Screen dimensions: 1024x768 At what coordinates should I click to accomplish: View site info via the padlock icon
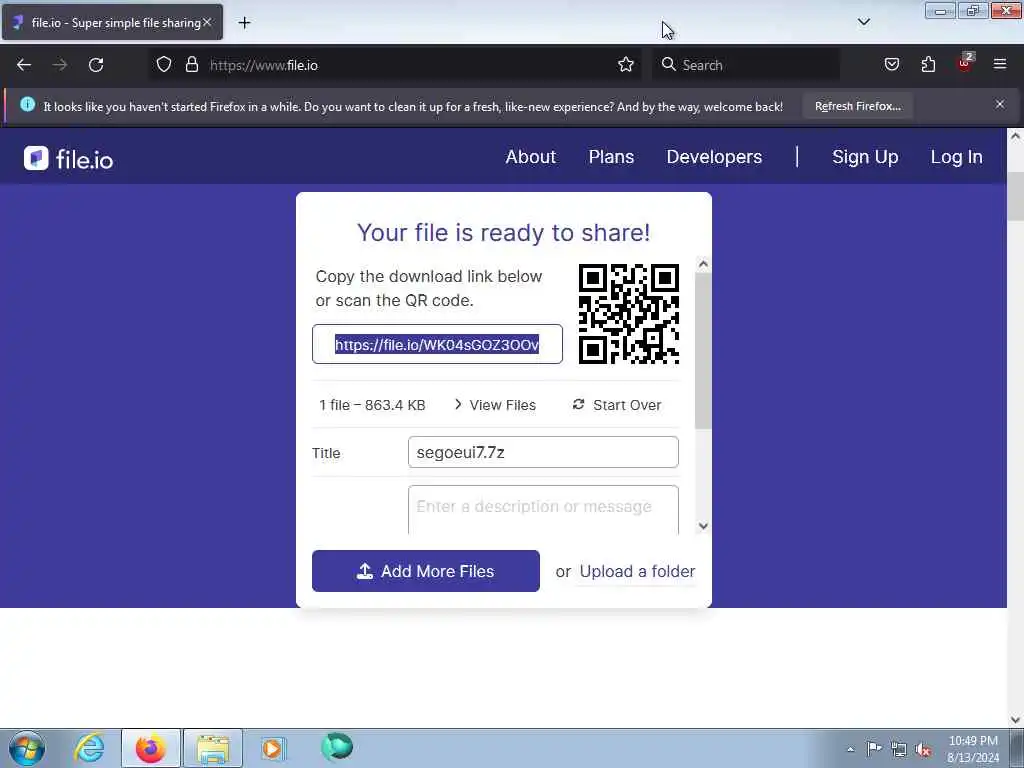(191, 65)
